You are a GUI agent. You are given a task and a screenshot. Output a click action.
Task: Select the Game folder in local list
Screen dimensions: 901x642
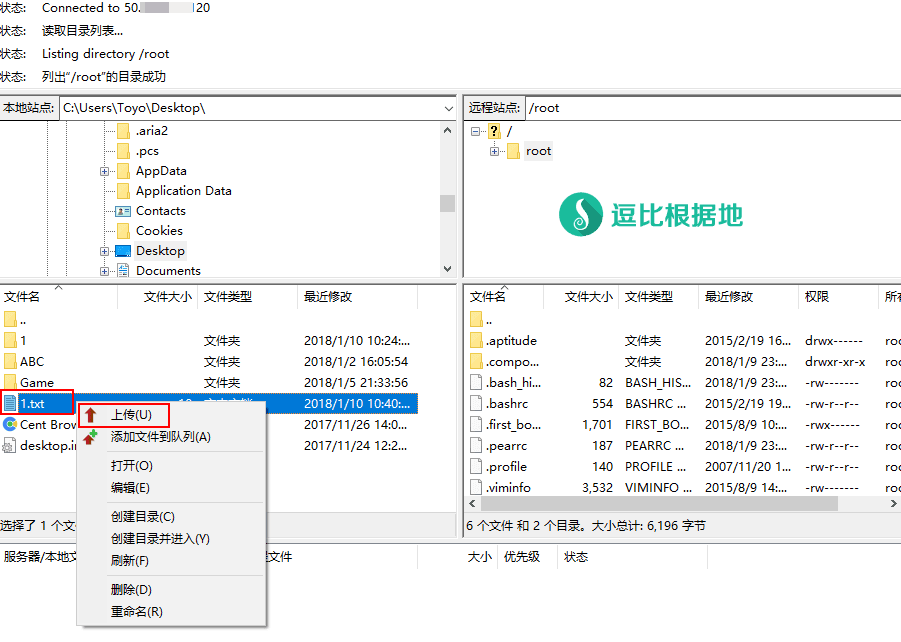[37, 383]
